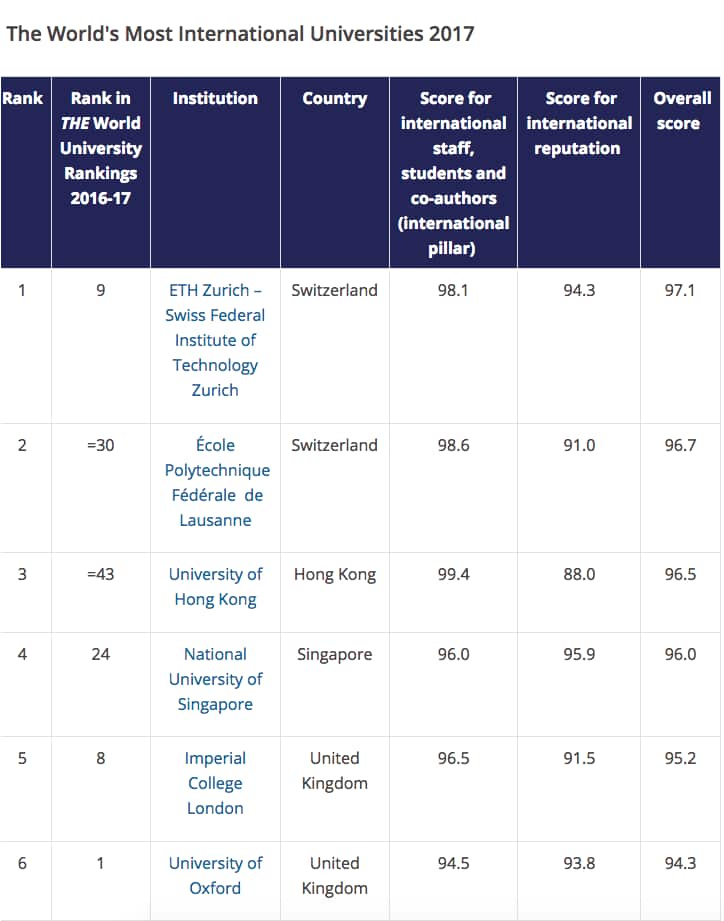The height and width of the screenshot is (921, 724).
Task: Open the University of Oxford link
Action: 215,875
